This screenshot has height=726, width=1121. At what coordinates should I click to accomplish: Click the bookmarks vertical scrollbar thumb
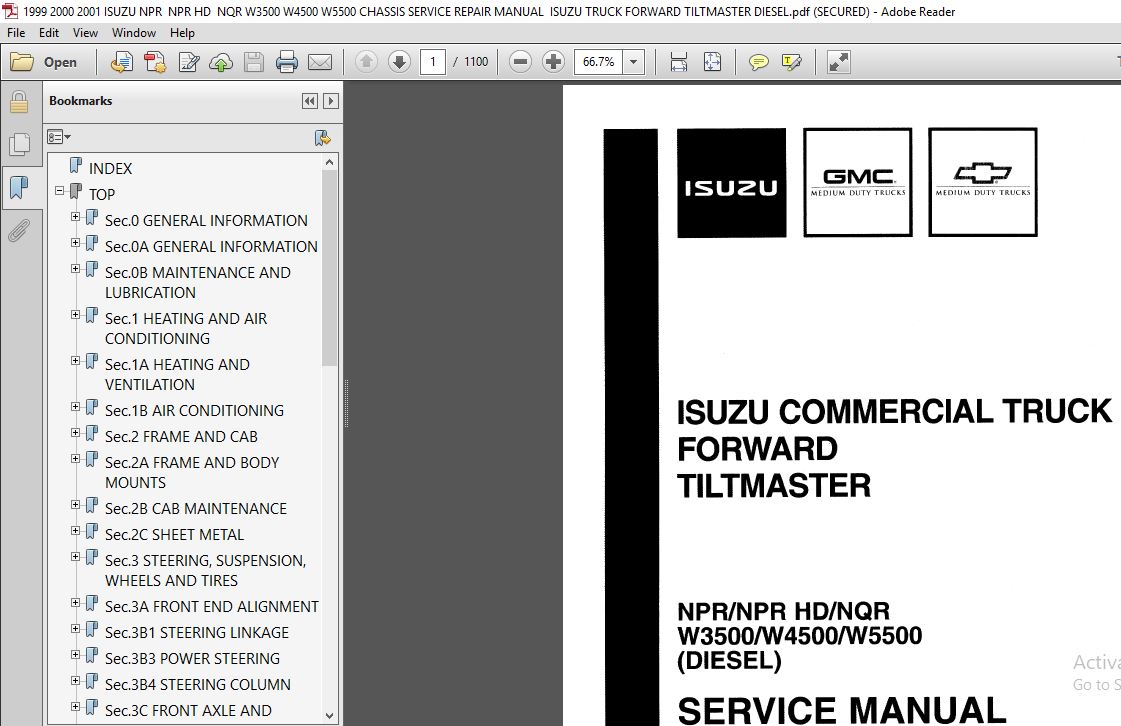point(329,268)
